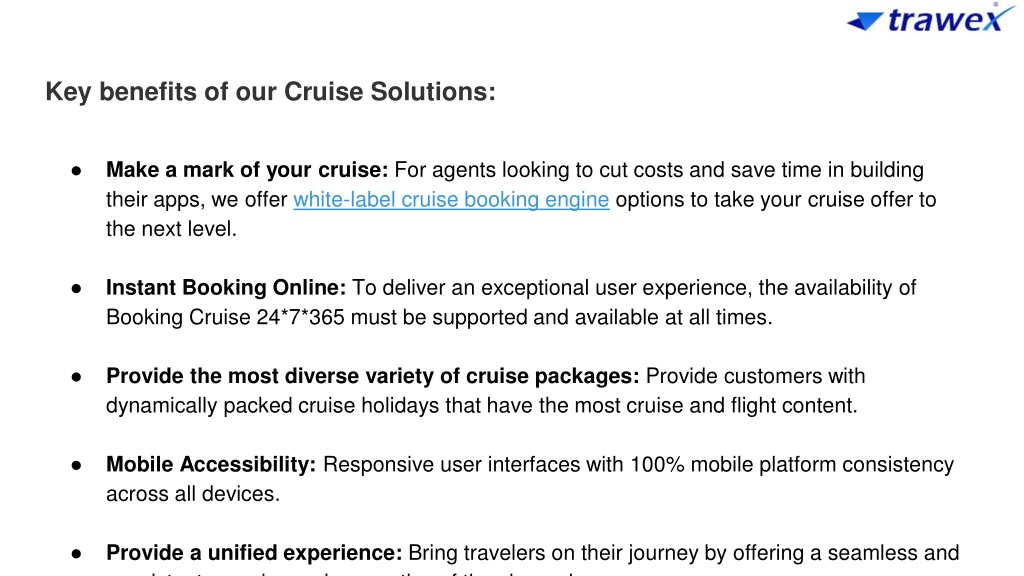1024x576 pixels.
Task: Click the bullet before 'Provide a unified experience'
Action: click(76, 554)
